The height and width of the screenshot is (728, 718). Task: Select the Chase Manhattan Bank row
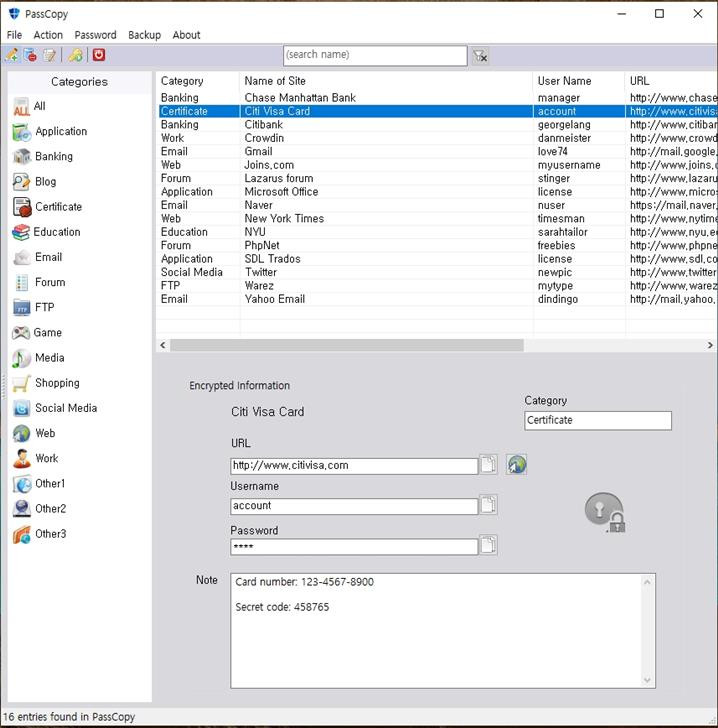[437, 98]
